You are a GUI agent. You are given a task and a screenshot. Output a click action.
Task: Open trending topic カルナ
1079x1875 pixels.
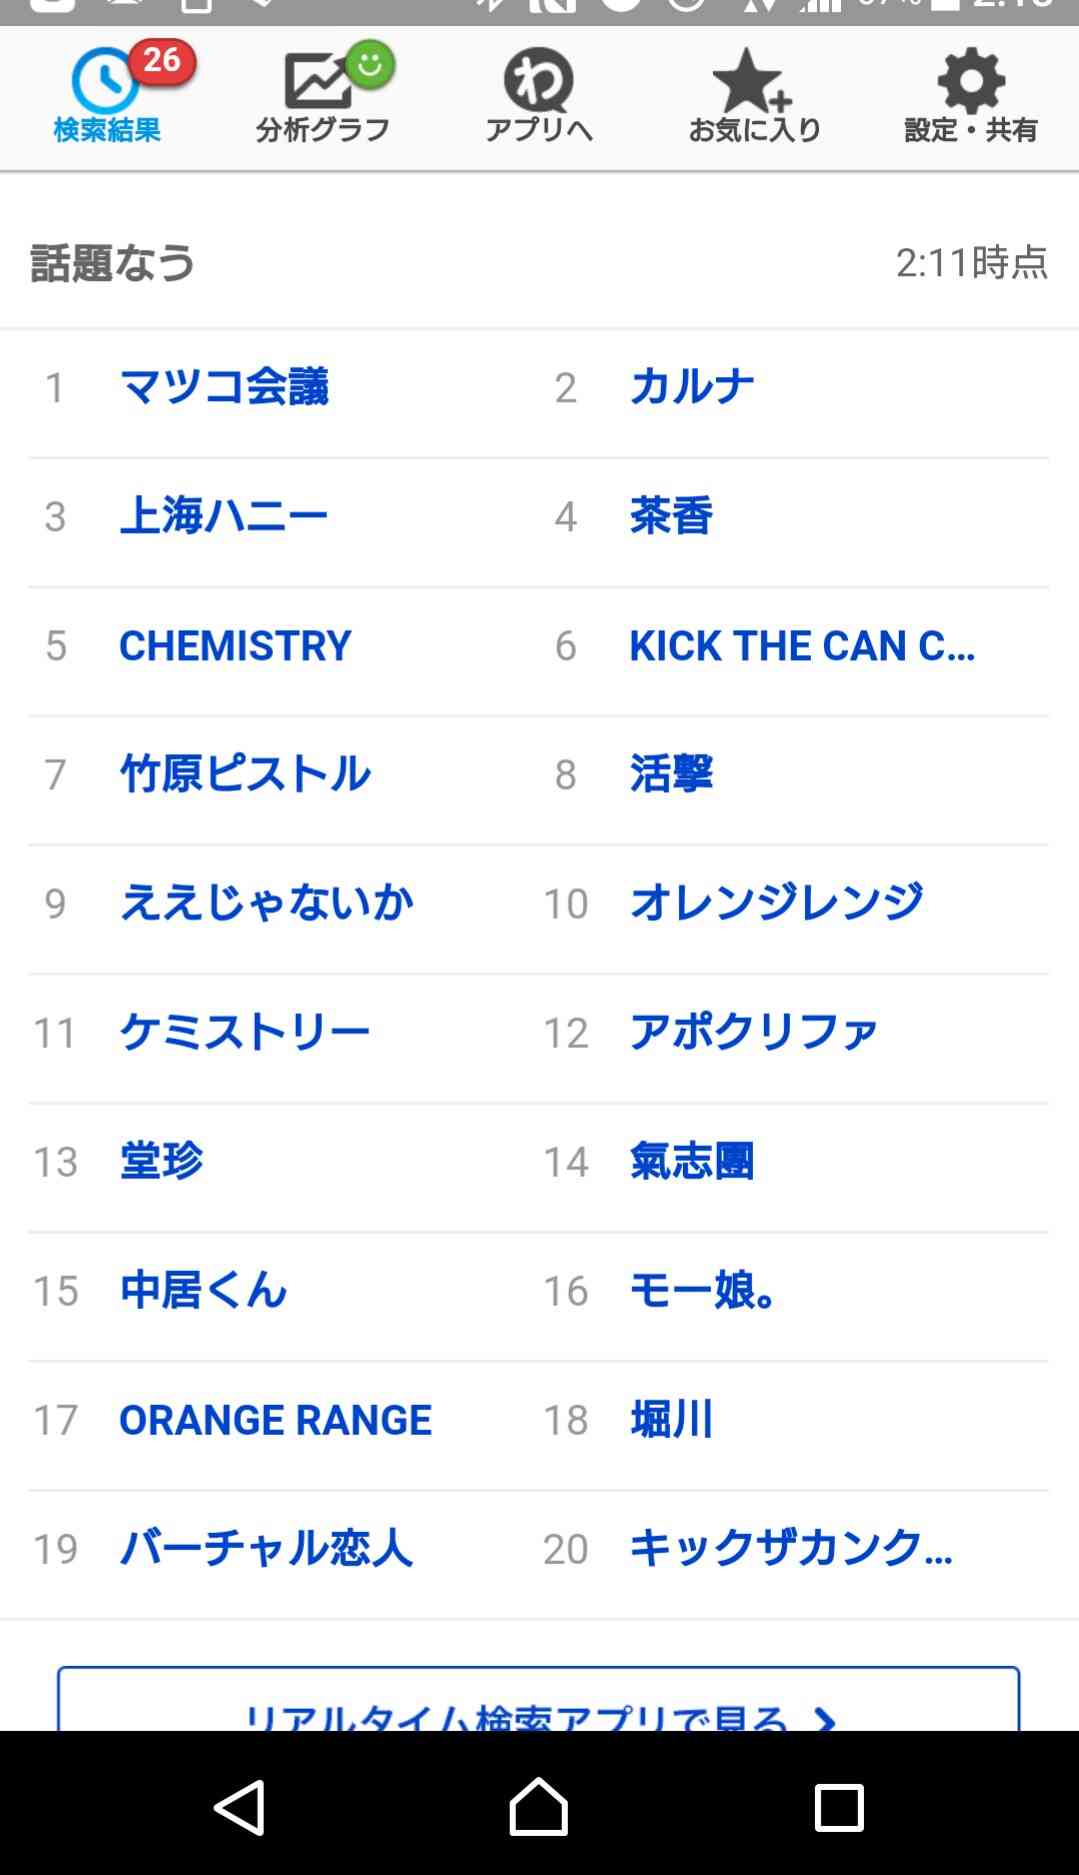point(692,387)
